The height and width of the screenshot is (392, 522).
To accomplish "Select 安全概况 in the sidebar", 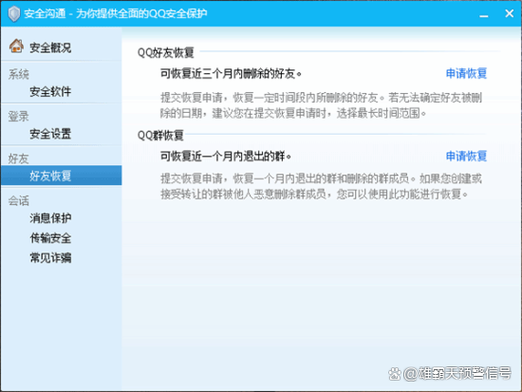I will pyautogui.click(x=50, y=48).
